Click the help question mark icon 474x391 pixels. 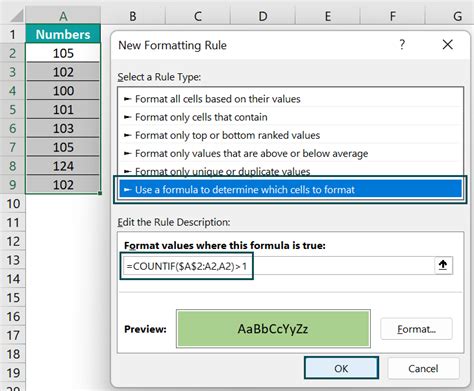click(402, 44)
